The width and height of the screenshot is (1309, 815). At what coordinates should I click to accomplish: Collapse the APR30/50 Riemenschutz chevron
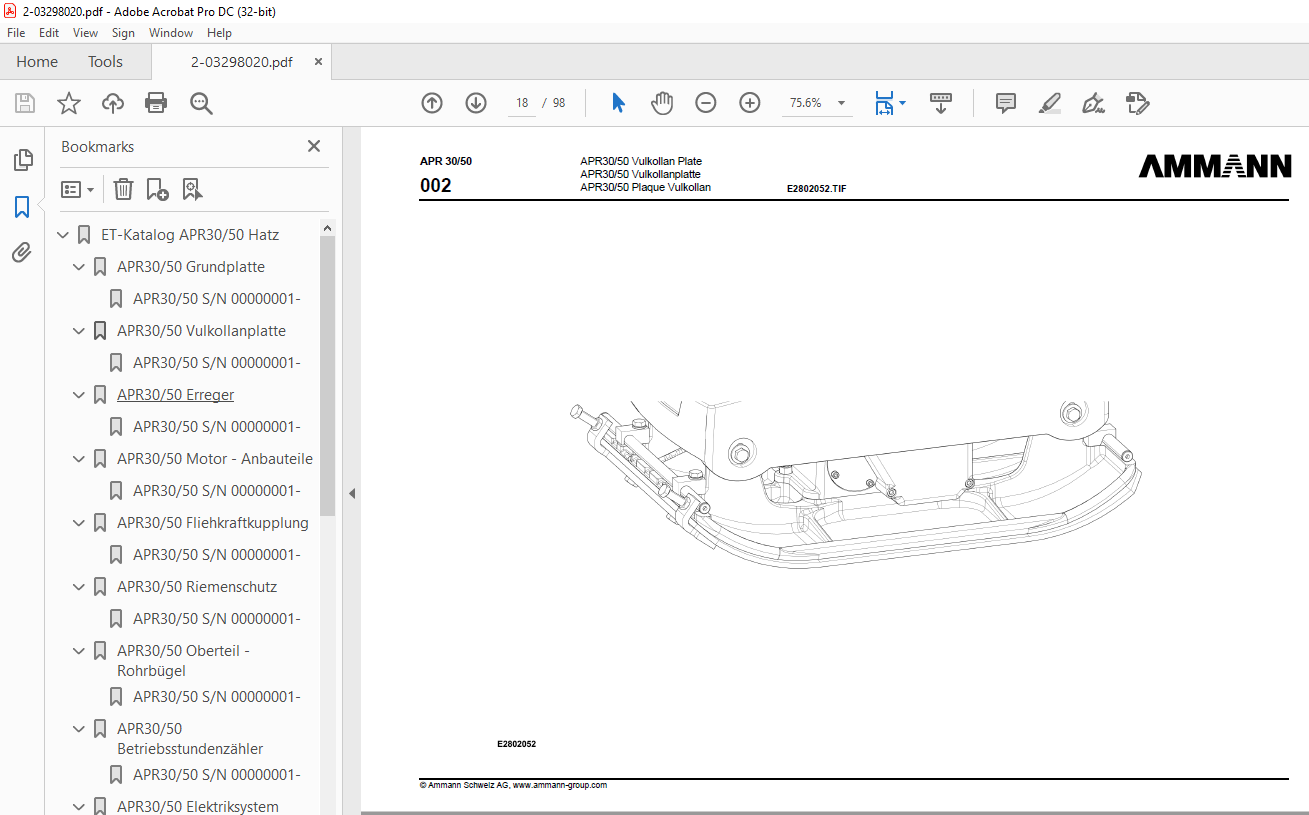point(79,587)
